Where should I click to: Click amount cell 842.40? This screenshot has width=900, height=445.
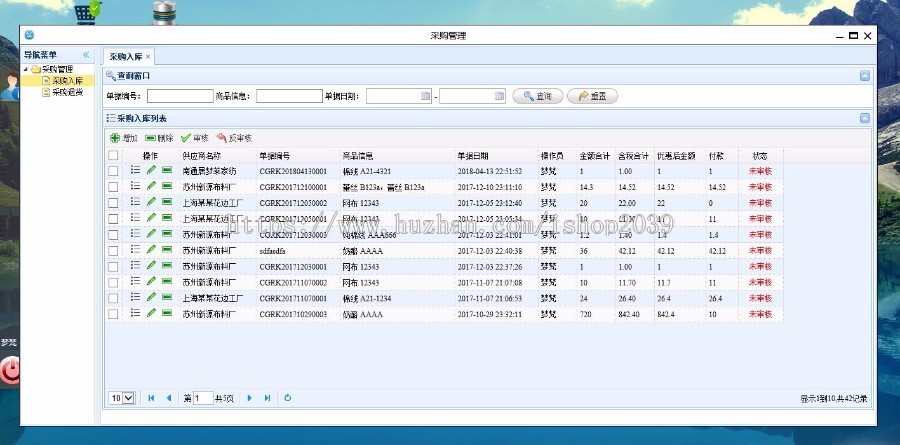point(629,314)
